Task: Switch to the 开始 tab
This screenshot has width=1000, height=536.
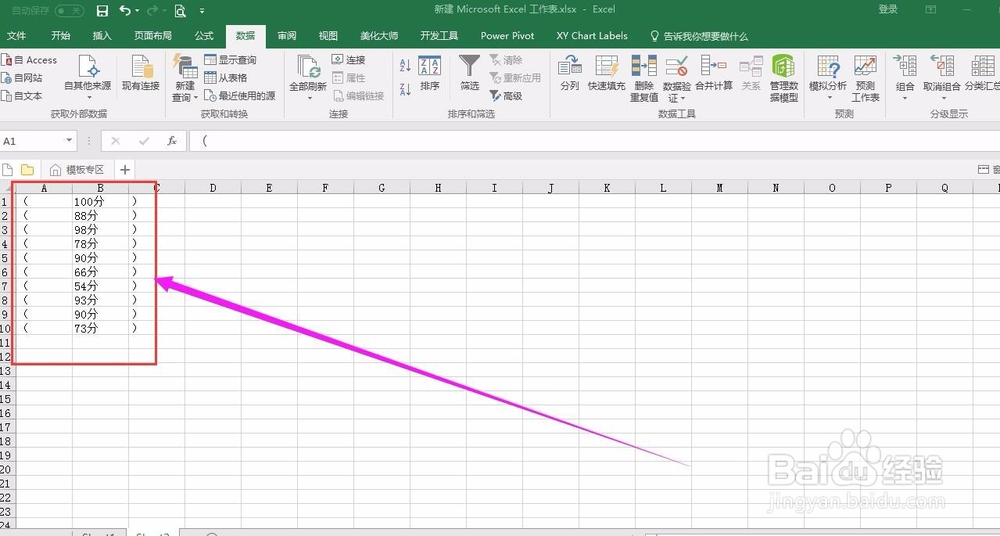Action: click(x=61, y=36)
